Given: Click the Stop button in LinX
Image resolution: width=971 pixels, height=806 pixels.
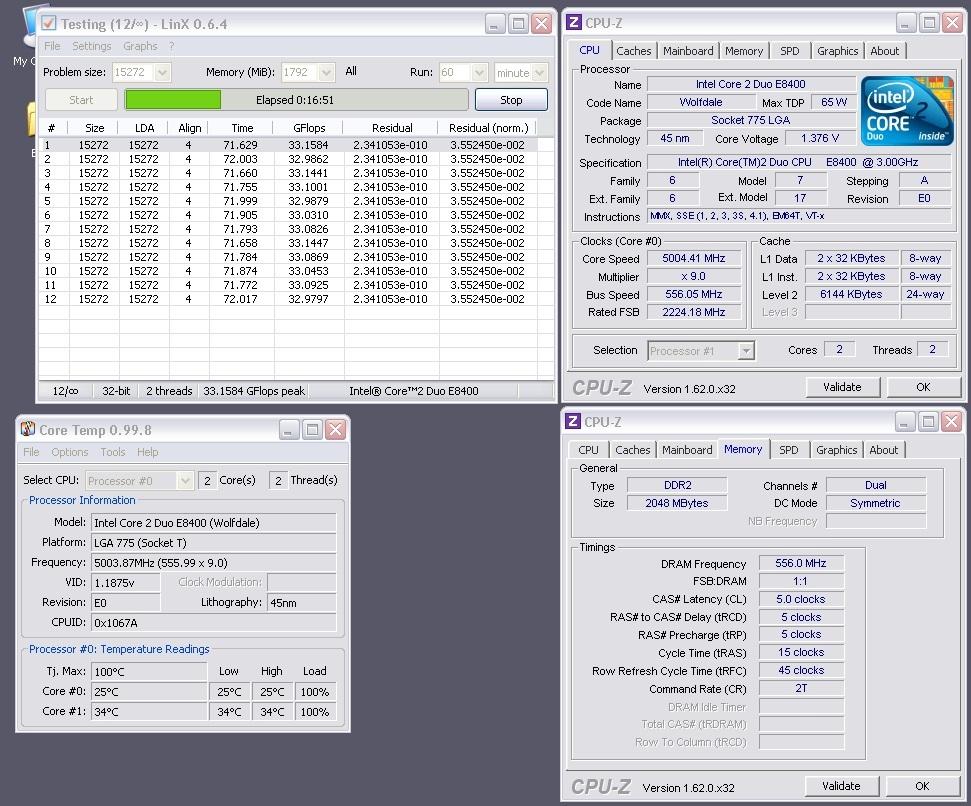Looking at the screenshot, I should click(x=511, y=100).
